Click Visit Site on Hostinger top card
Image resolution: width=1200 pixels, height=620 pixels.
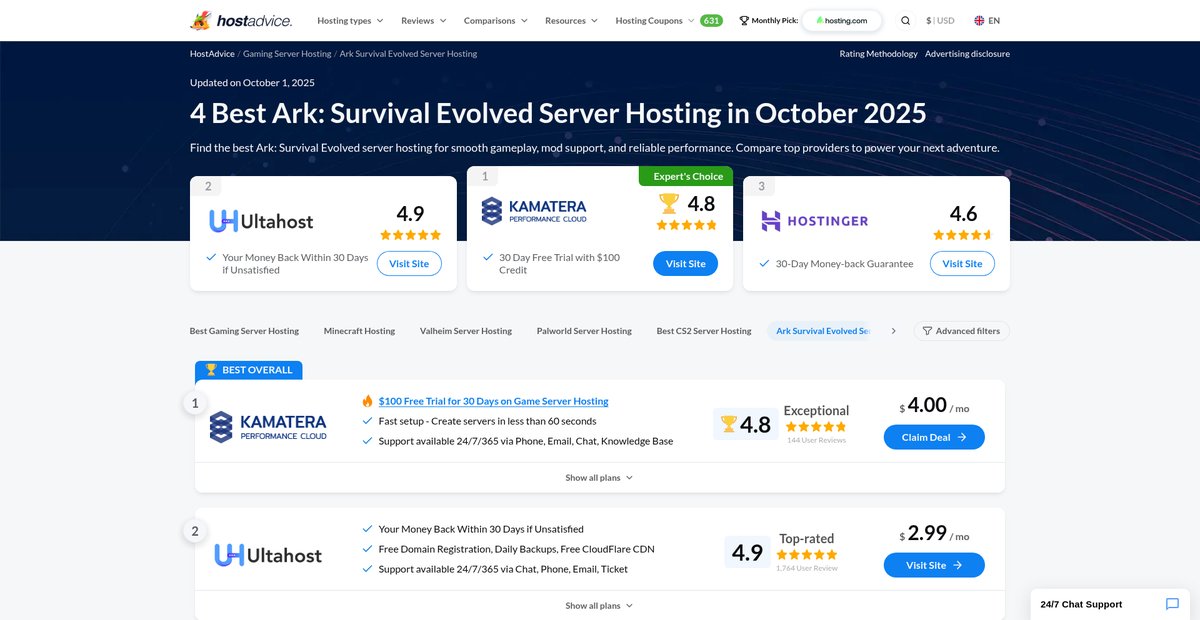pyautogui.click(x=962, y=264)
